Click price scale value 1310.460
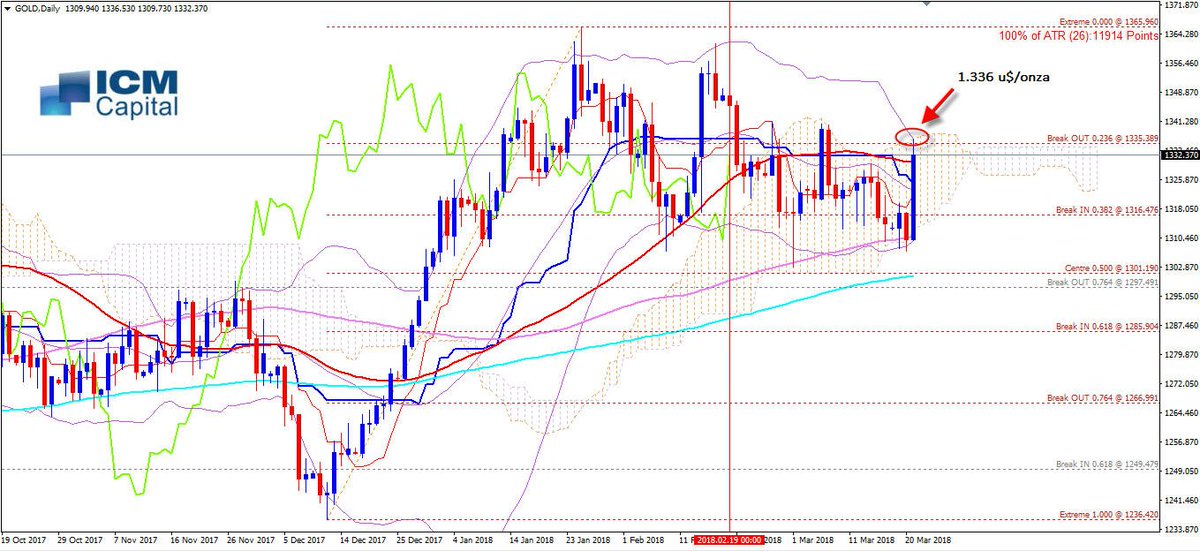 click(x=1181, y=238)
